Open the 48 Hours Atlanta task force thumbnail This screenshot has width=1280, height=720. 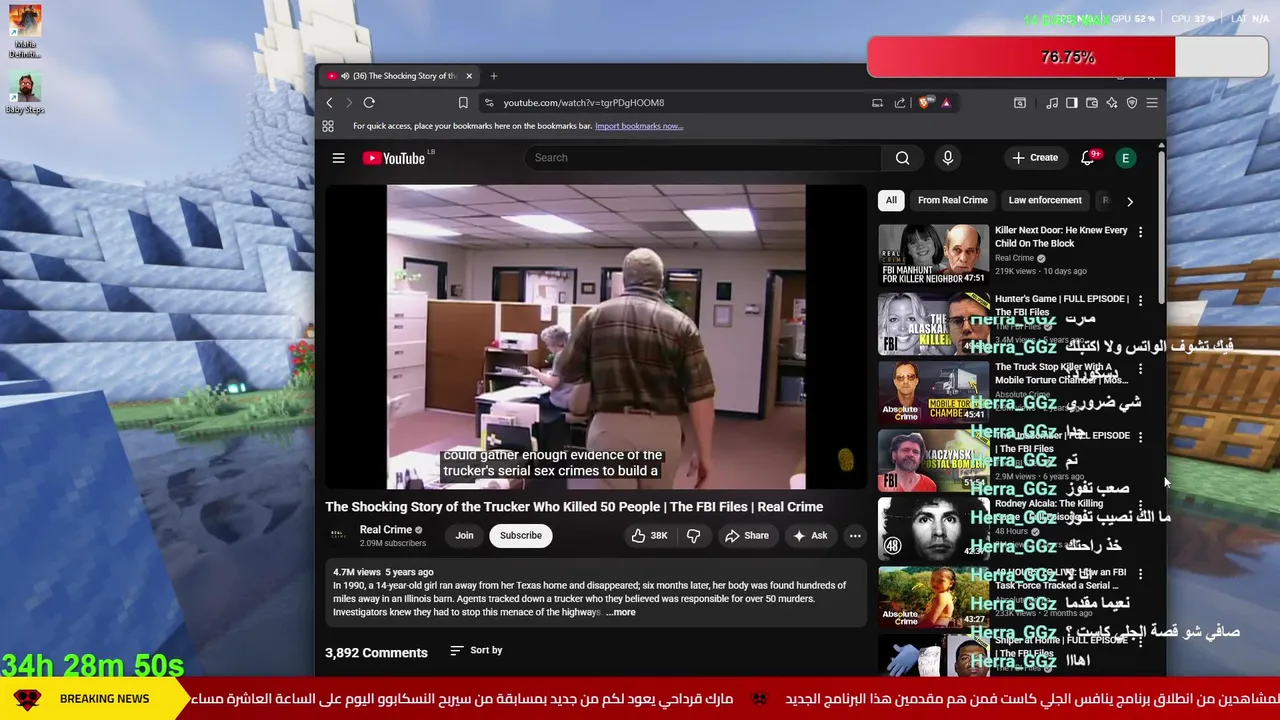point(933,597)
